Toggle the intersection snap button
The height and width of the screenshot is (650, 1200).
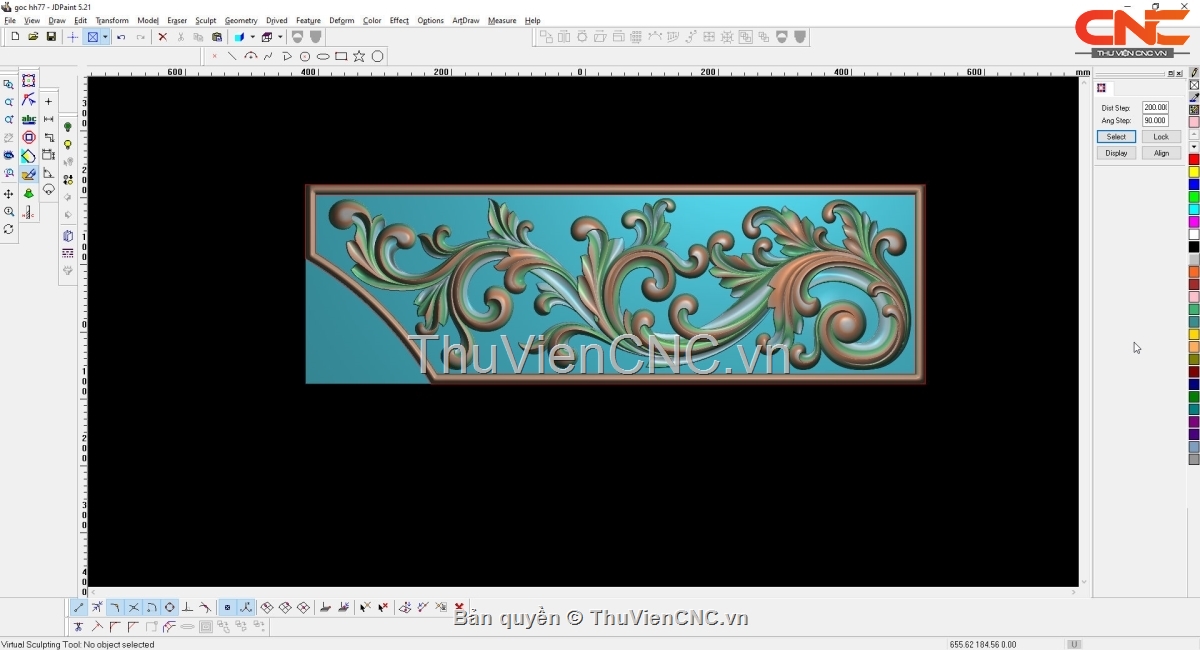133,607
